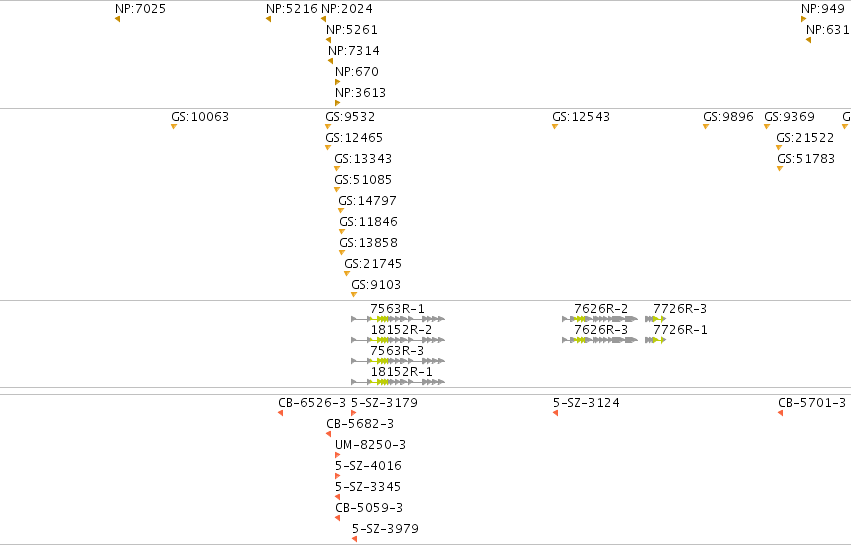
Task: Click the GS:9896 feature
Action: coord(728,117)
